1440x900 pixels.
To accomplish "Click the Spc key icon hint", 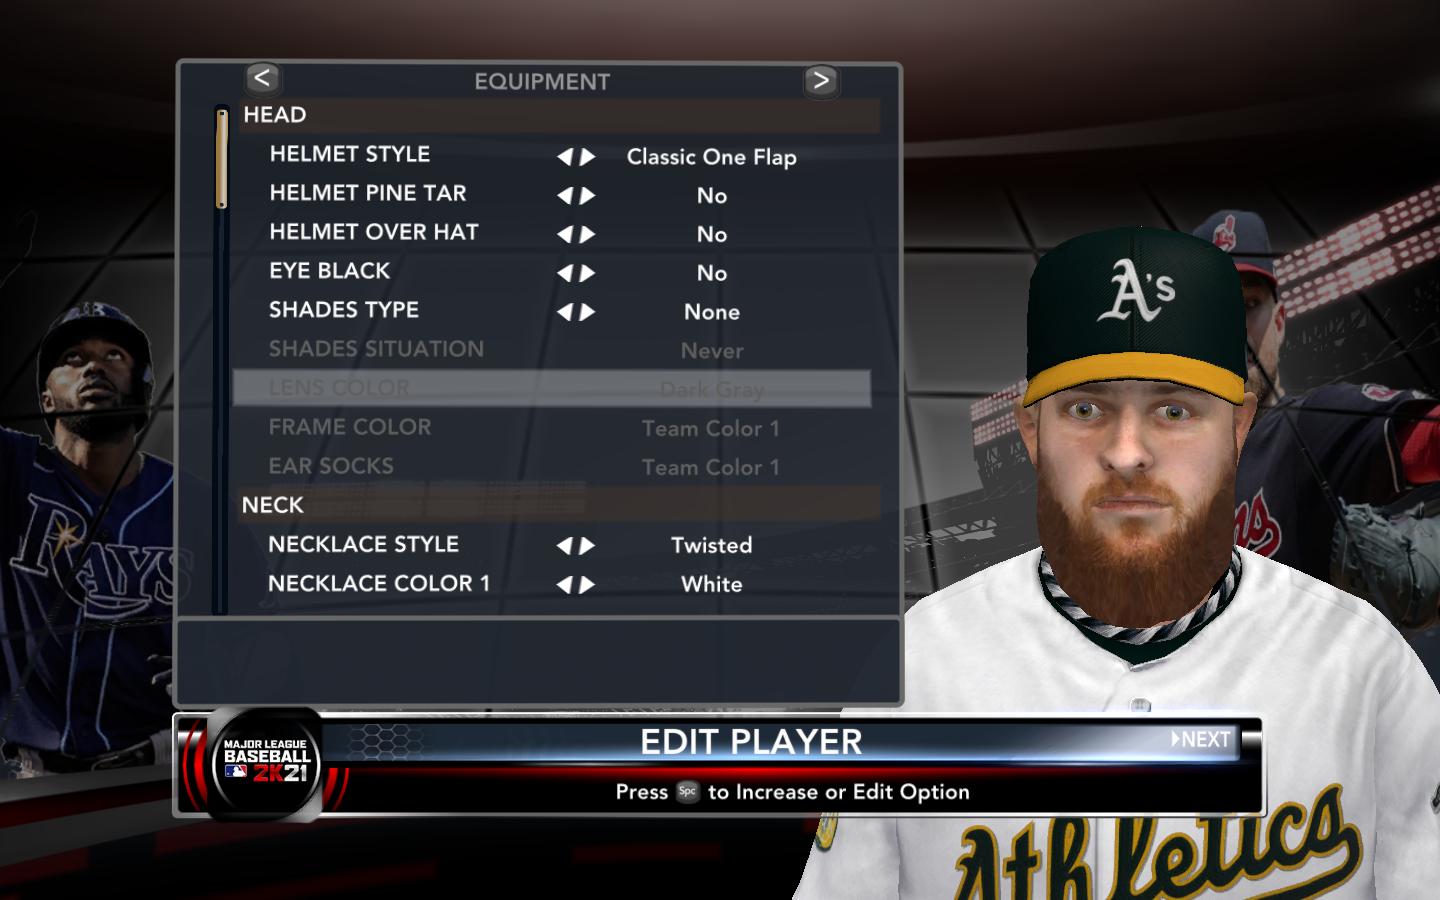I will click(x=687, y=792).
